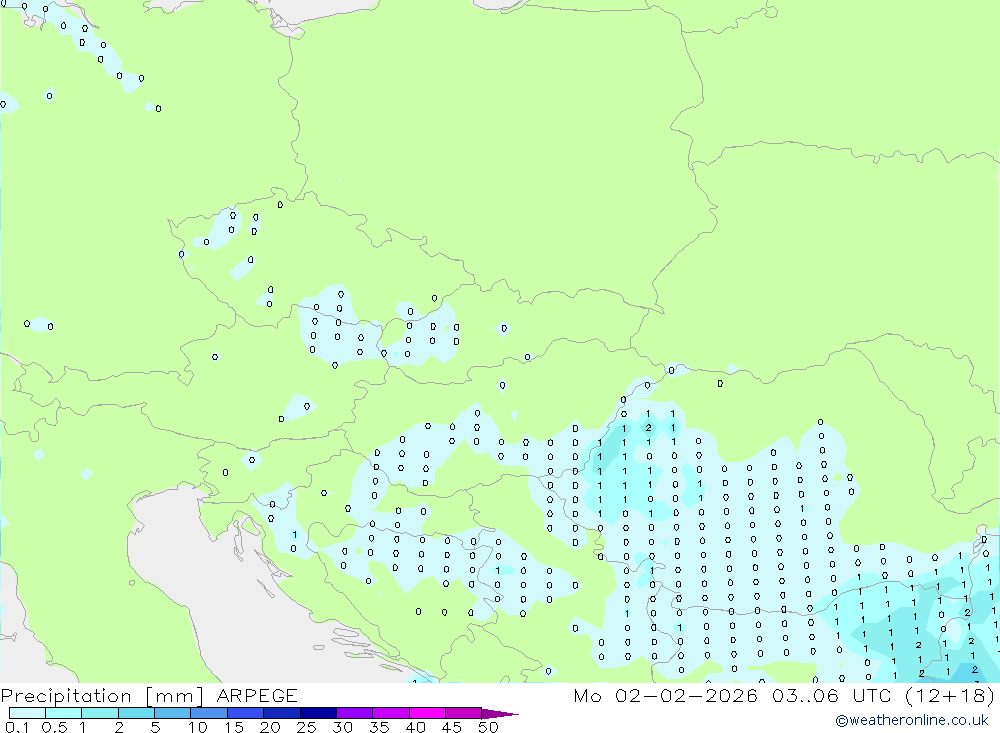Click the '50' legend scale label
The height and width of the screenshot is (733, 1000).
pyautogui.click(x=488, y=727)
